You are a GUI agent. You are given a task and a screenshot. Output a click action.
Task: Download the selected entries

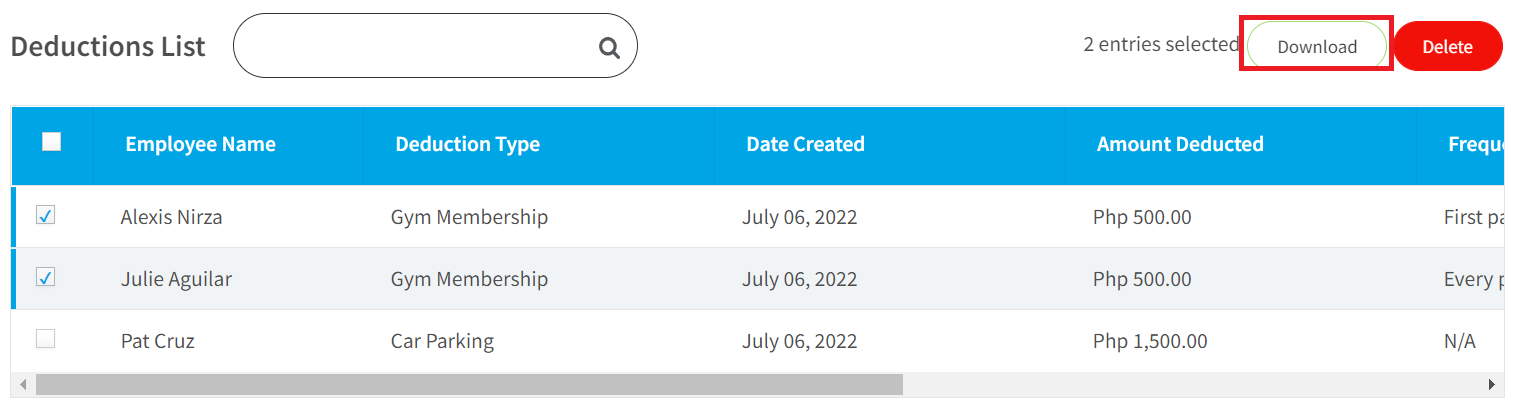(x=1317, y=46)
